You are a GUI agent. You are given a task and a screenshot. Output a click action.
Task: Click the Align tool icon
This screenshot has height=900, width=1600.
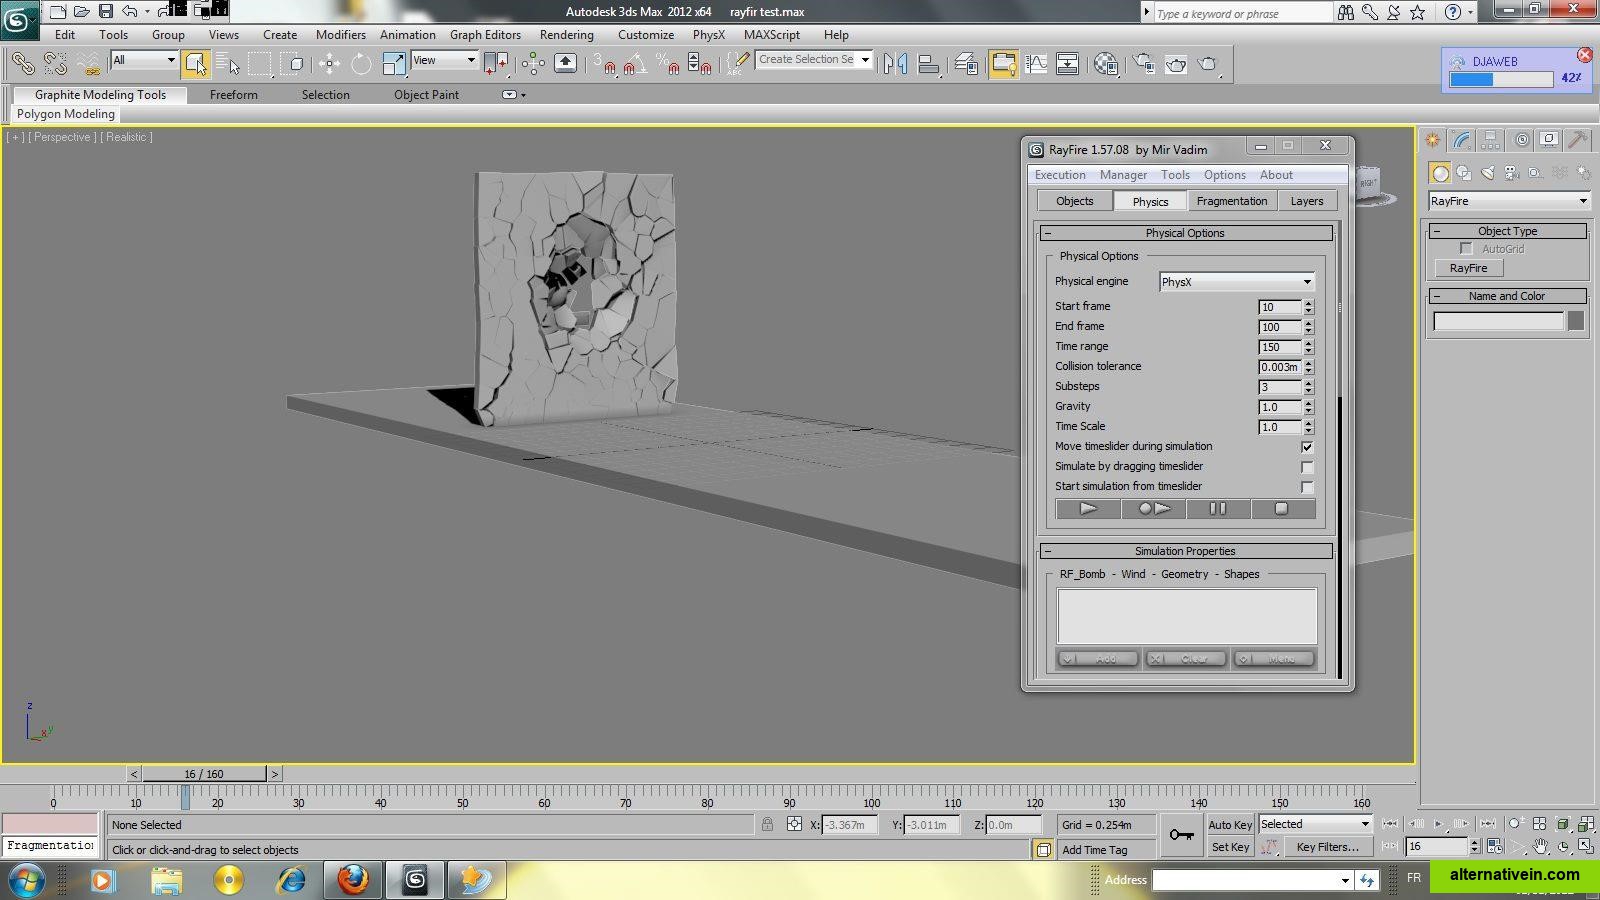(929, 64)
